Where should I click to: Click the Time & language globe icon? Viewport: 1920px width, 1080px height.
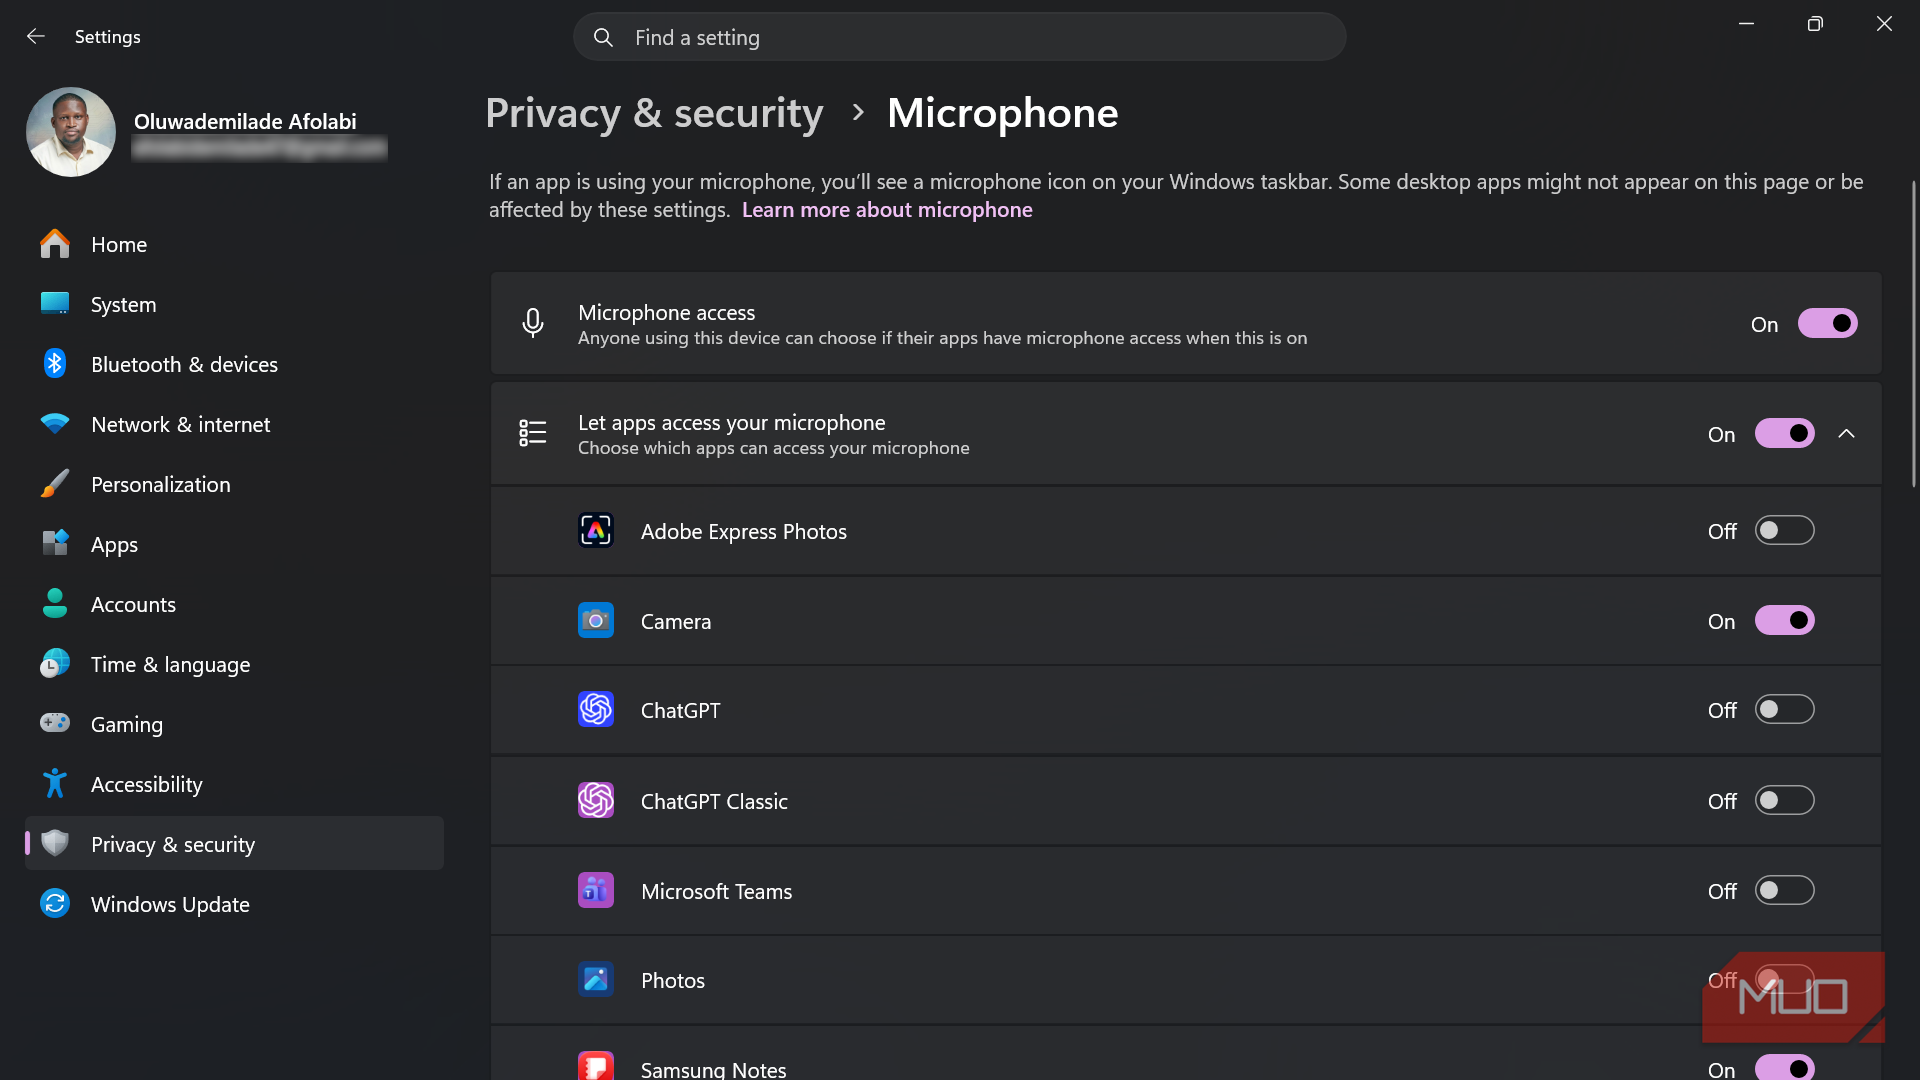pos(55,664)
